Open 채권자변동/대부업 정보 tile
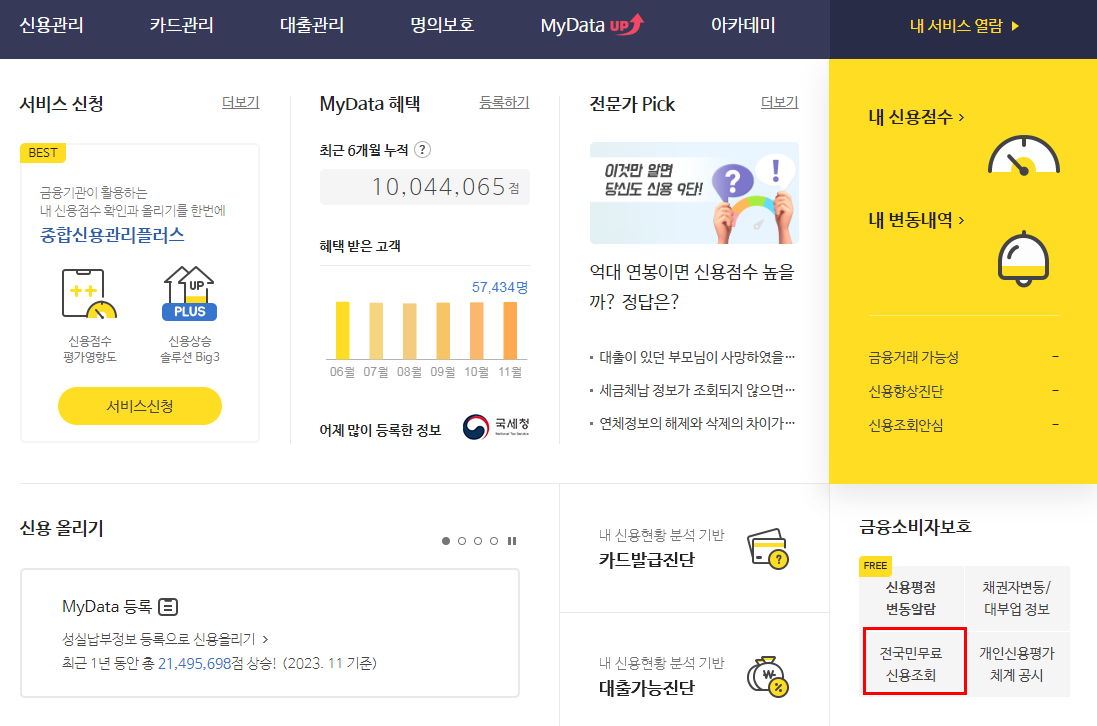1097x726 pixels. click(x=1017, y=597)
